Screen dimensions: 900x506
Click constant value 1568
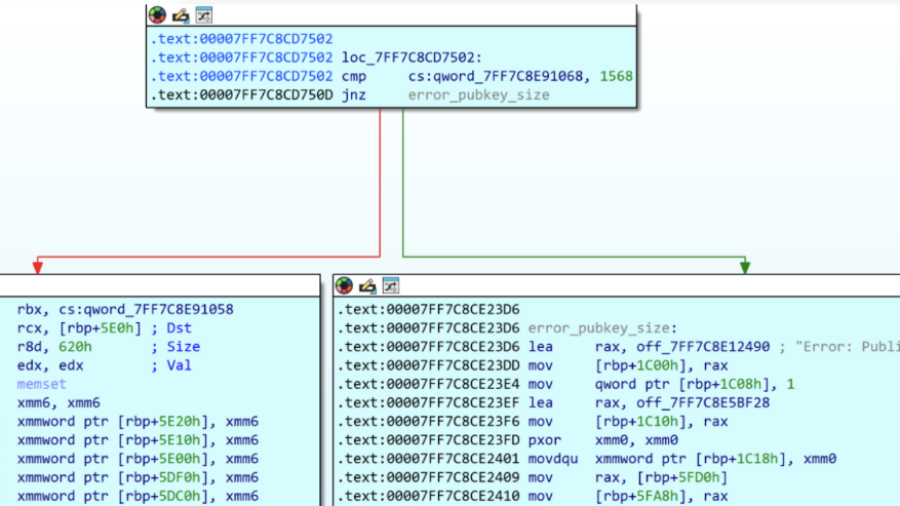616,76
